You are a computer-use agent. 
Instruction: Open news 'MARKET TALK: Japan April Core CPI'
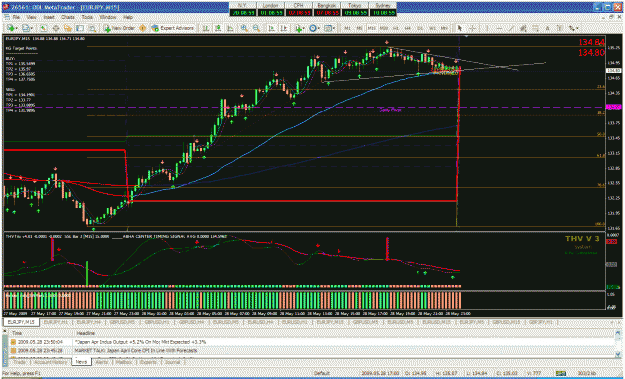pyautogui.click(x=136, y=350)
